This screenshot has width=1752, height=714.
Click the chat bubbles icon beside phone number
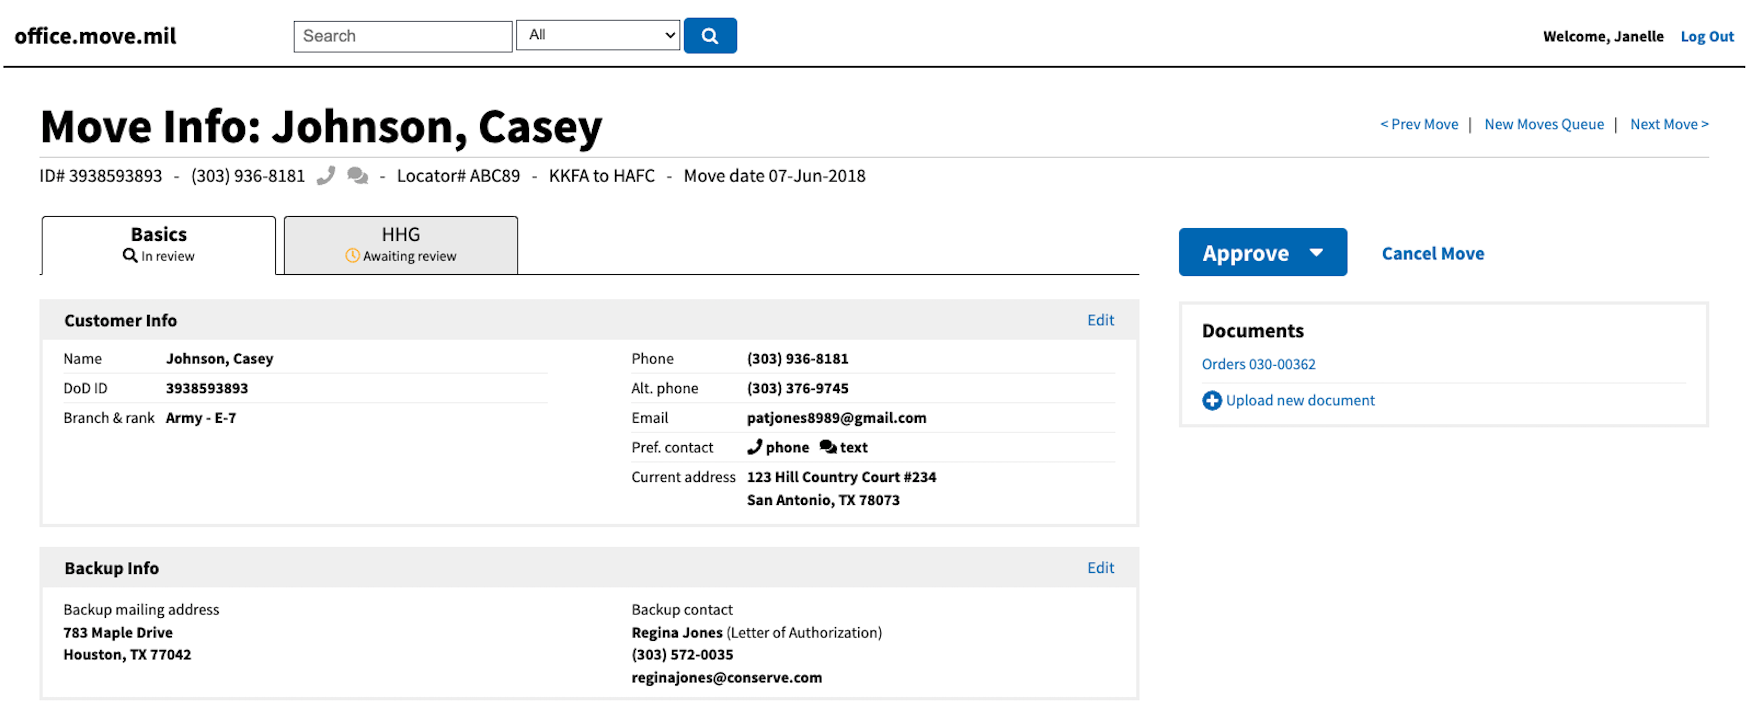coord(357,176)
